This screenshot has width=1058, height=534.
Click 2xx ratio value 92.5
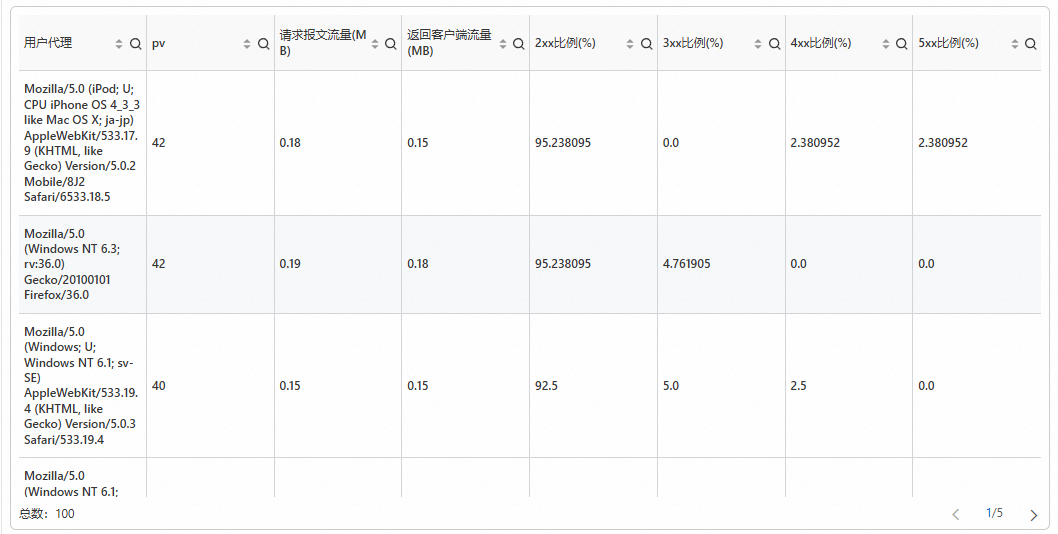click(x=547, y=386)
